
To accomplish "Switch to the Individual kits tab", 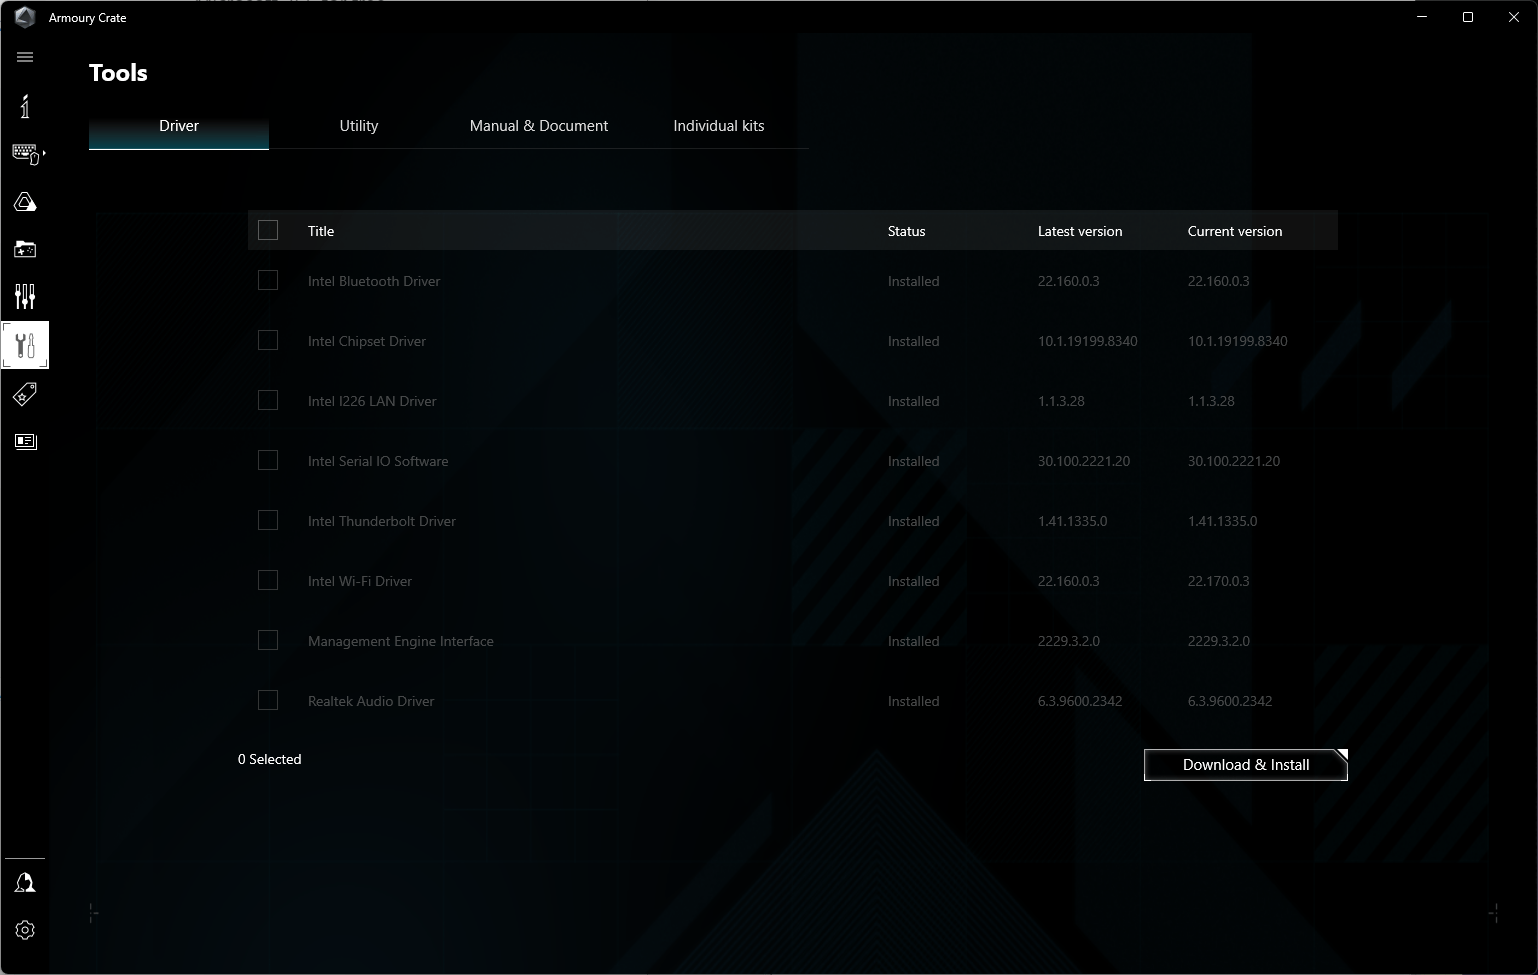I will pos(719,126).
